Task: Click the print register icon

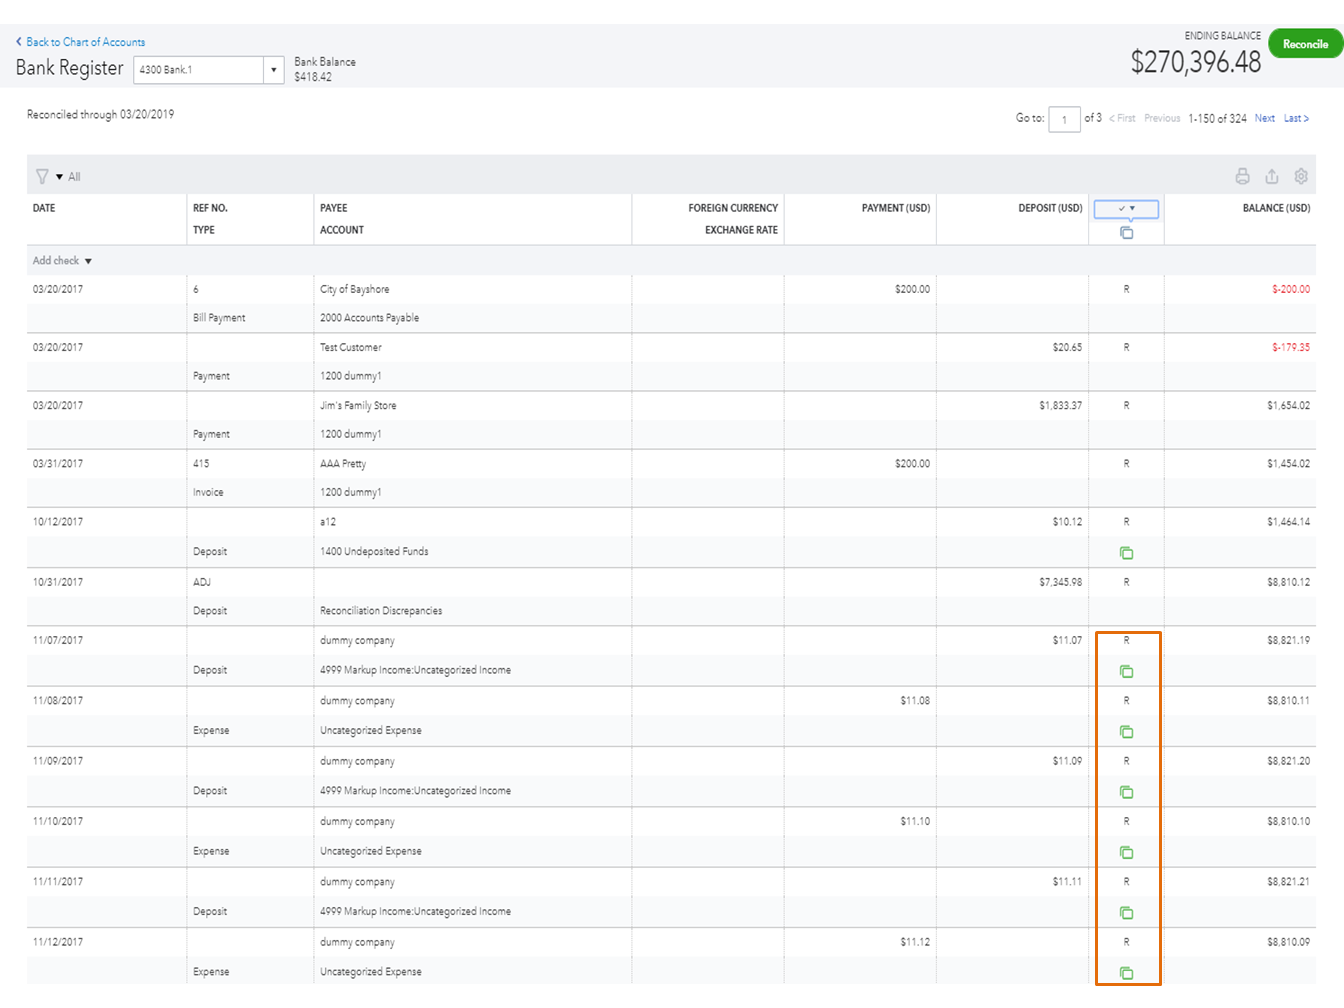Action: (x=1242, y=175)
